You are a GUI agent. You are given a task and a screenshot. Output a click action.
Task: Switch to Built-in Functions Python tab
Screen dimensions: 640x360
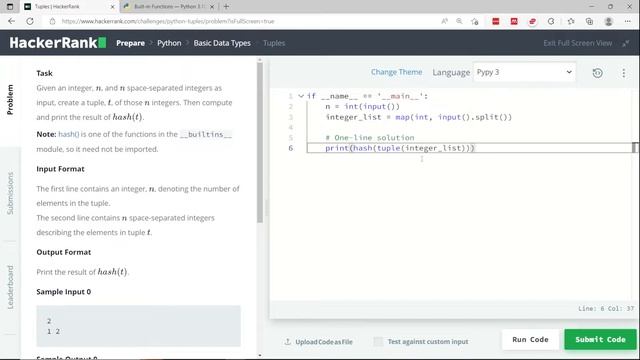169,7
